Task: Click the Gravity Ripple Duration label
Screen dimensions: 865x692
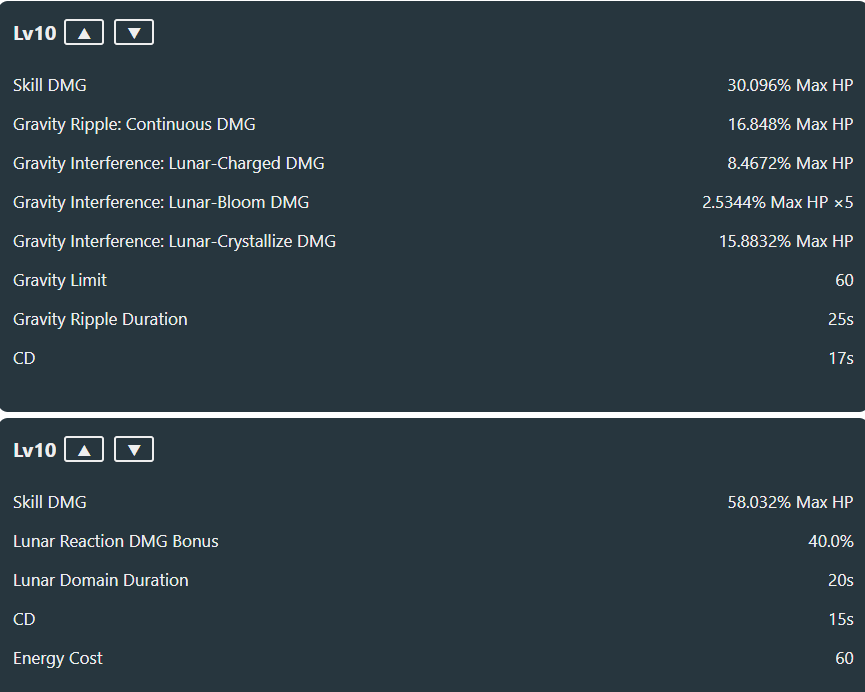Action: coord(100,319)
